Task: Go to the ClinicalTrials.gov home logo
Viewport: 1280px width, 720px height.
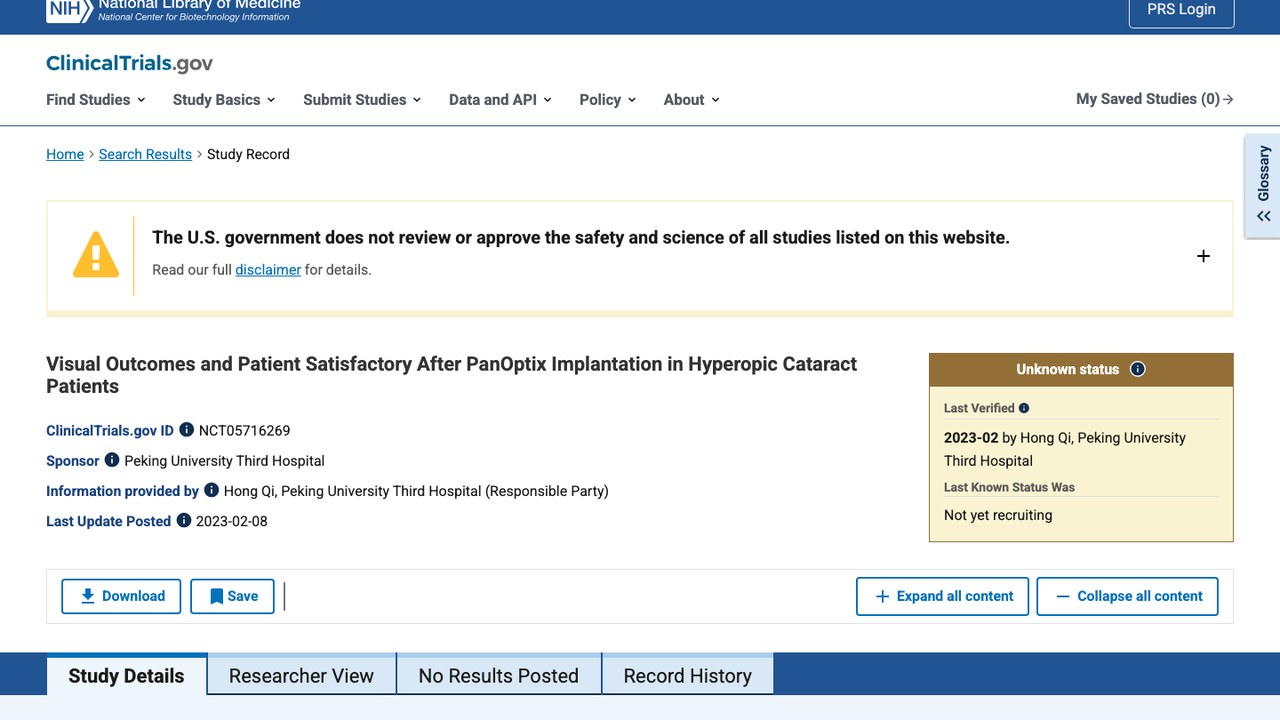Action: point(129,64)
